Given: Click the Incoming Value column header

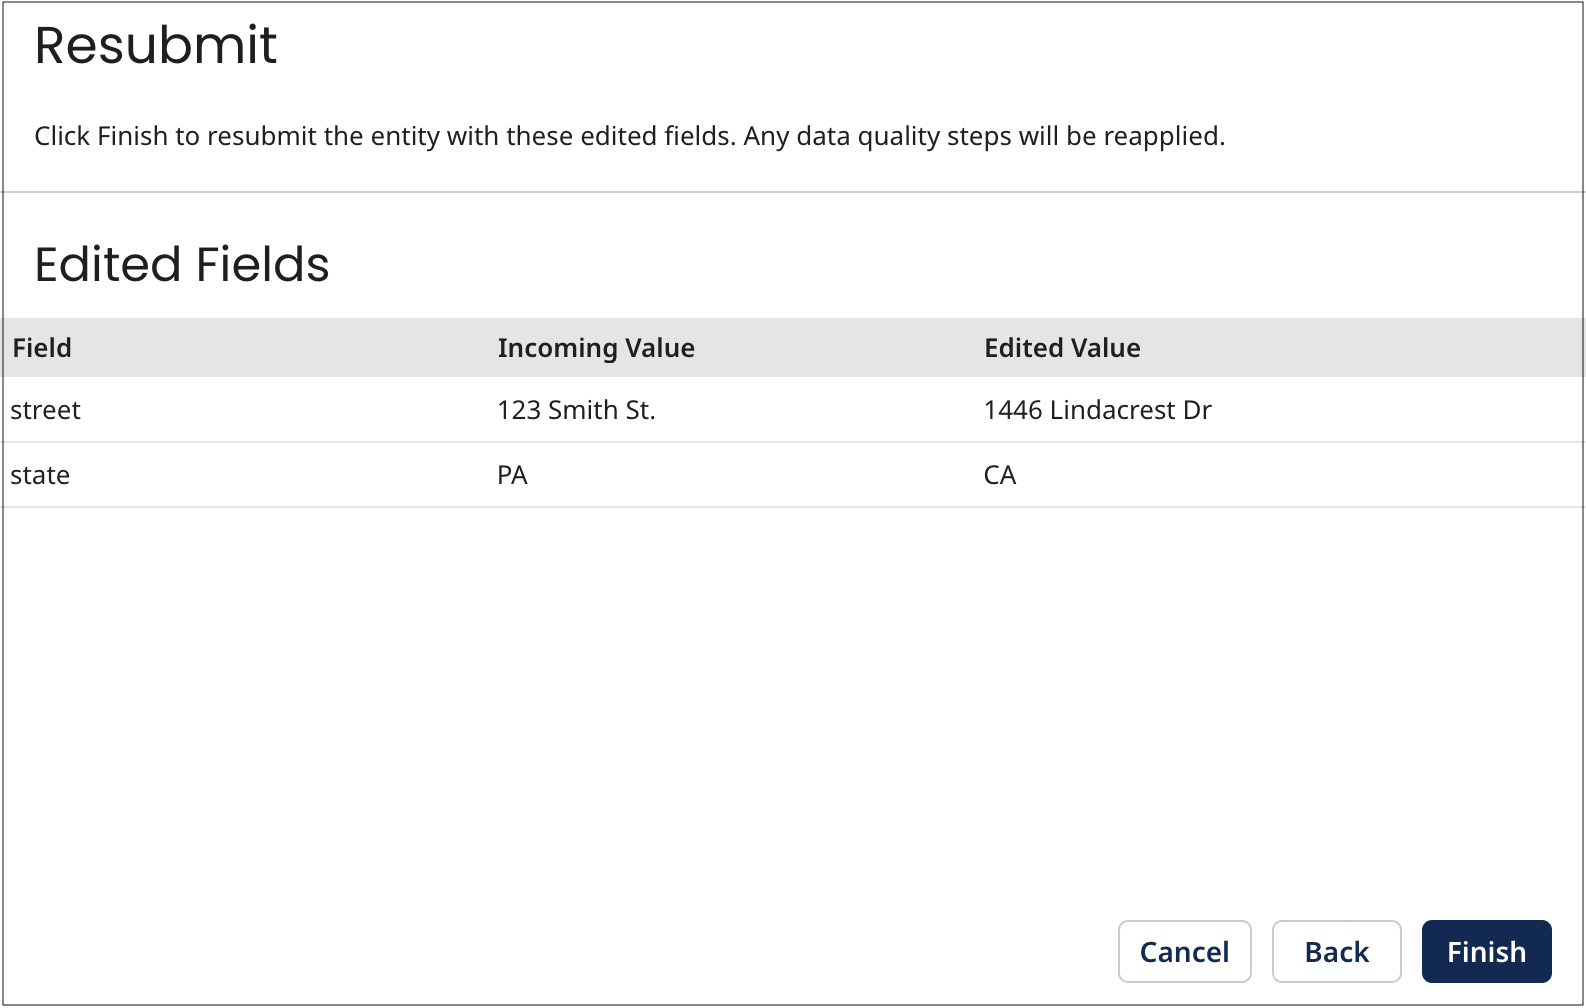Looking at the screenshot, I should tap(596, 348).
